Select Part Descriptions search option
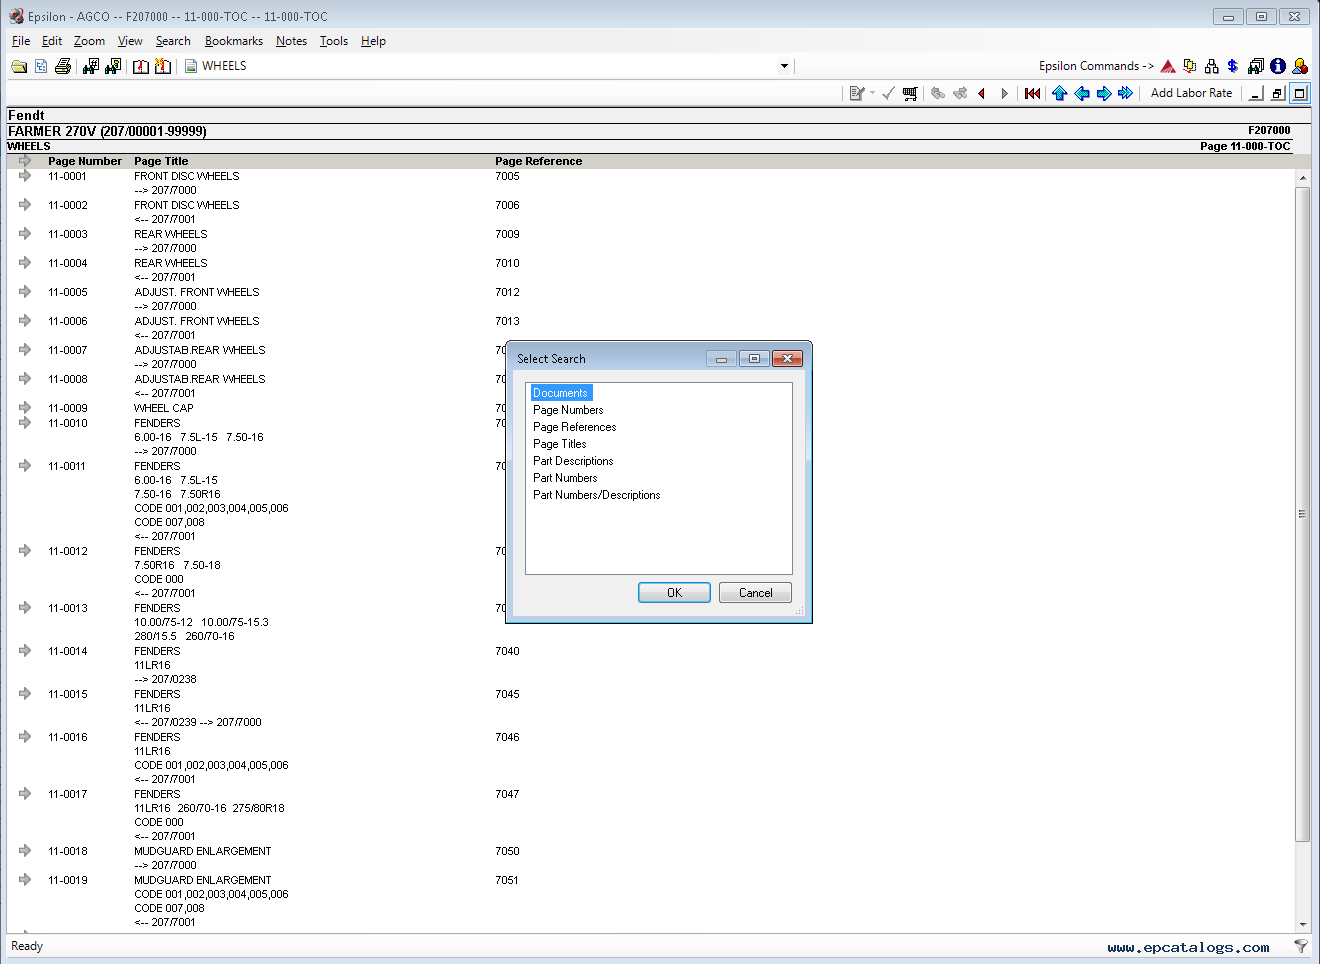This screenshot has width=1320, height=964. coord(573,461)
